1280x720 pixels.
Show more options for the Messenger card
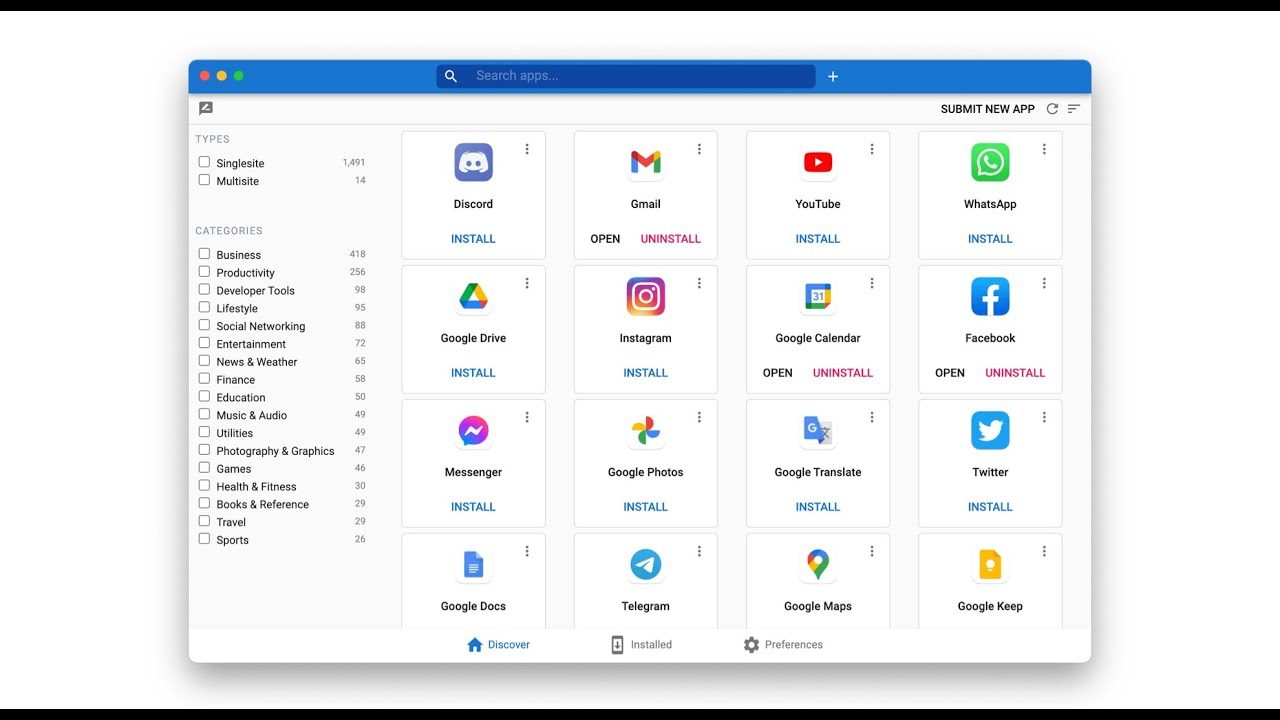[x=527, y=417]
